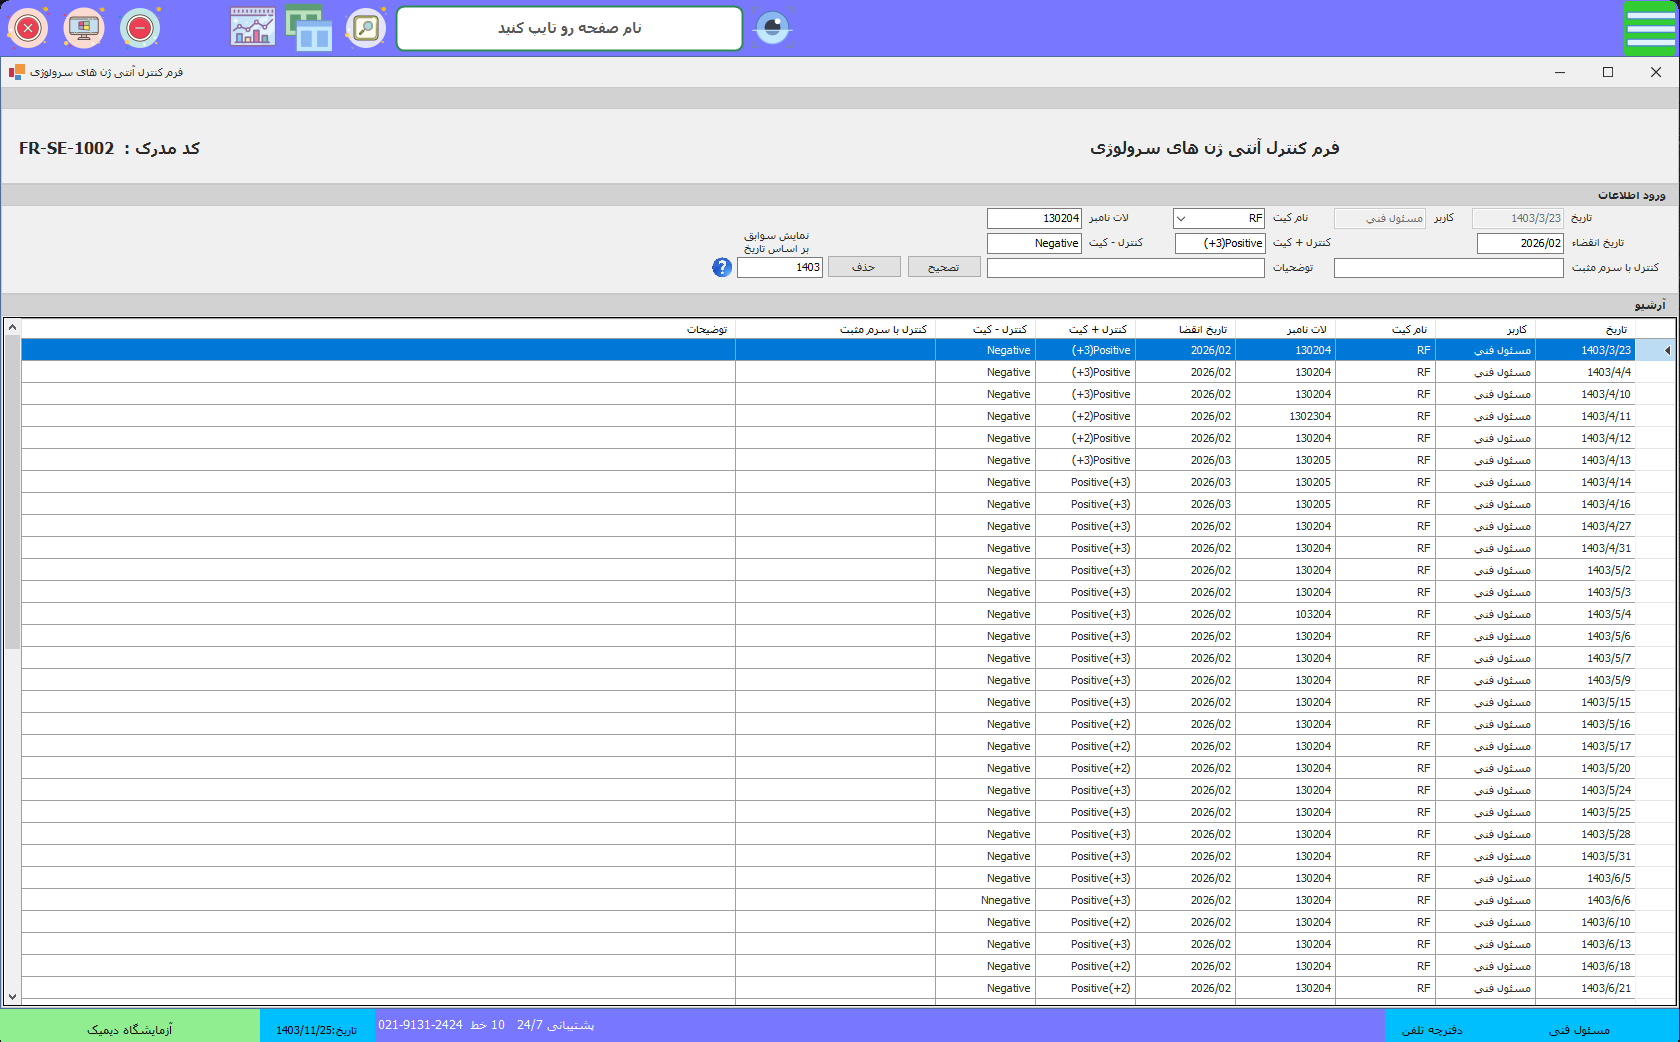Open the statistics chart icon

pos(253,28)
